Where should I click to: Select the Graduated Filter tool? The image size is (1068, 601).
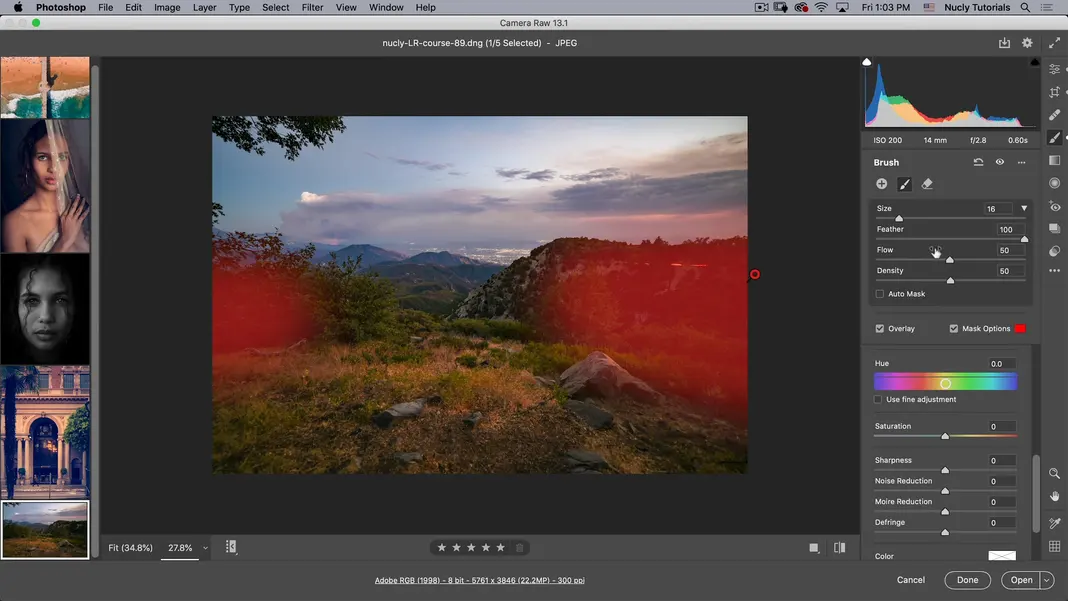click(x=1054, y=160)
